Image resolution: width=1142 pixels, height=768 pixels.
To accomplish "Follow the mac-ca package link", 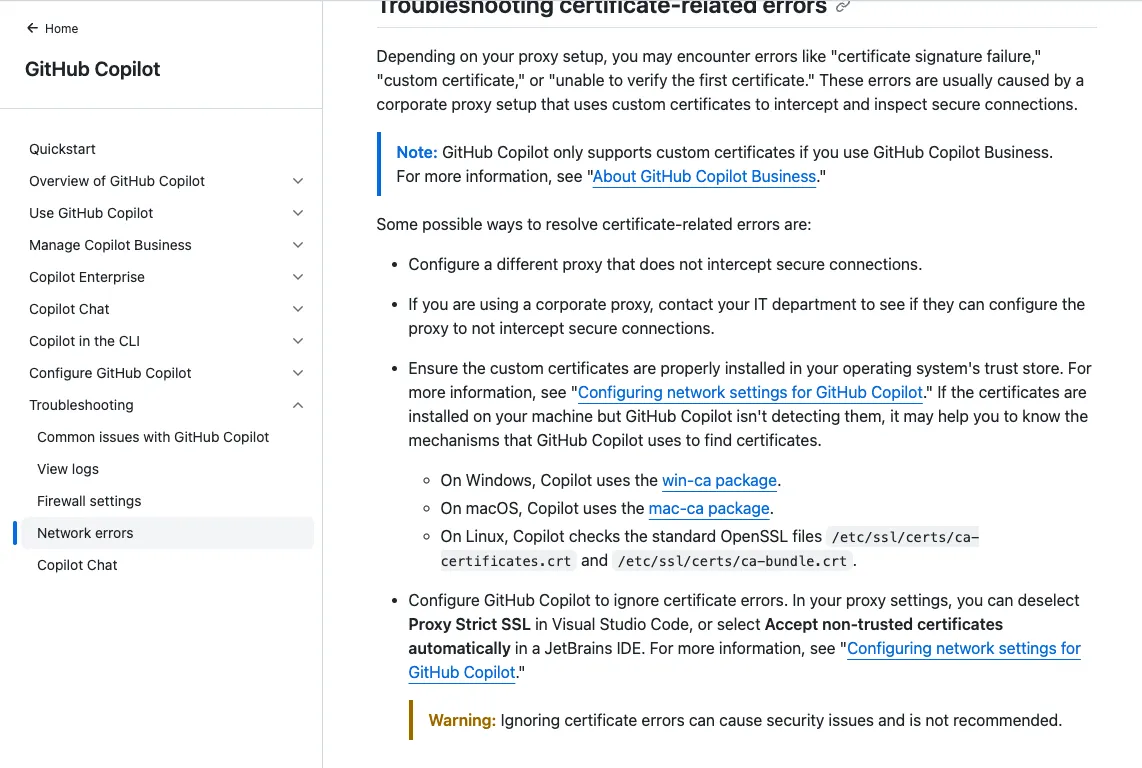I will click(x=709, y=509).
